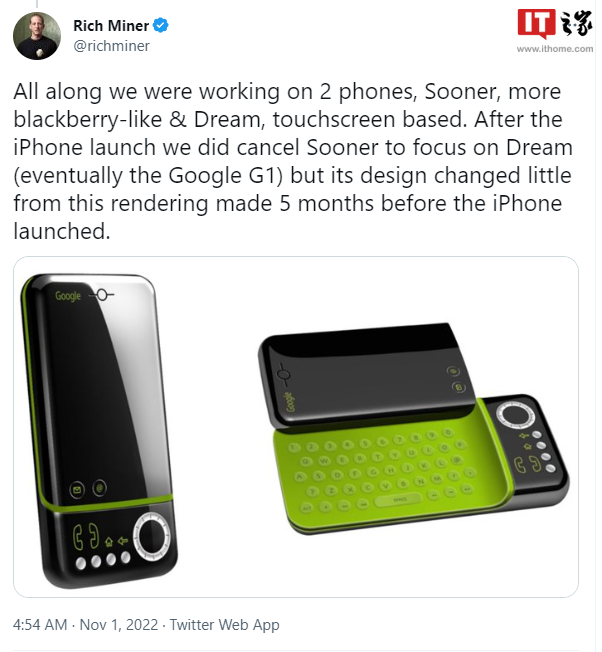
Task: Click the Google logo on the upright phone
Action: click(x=68, y=295)
